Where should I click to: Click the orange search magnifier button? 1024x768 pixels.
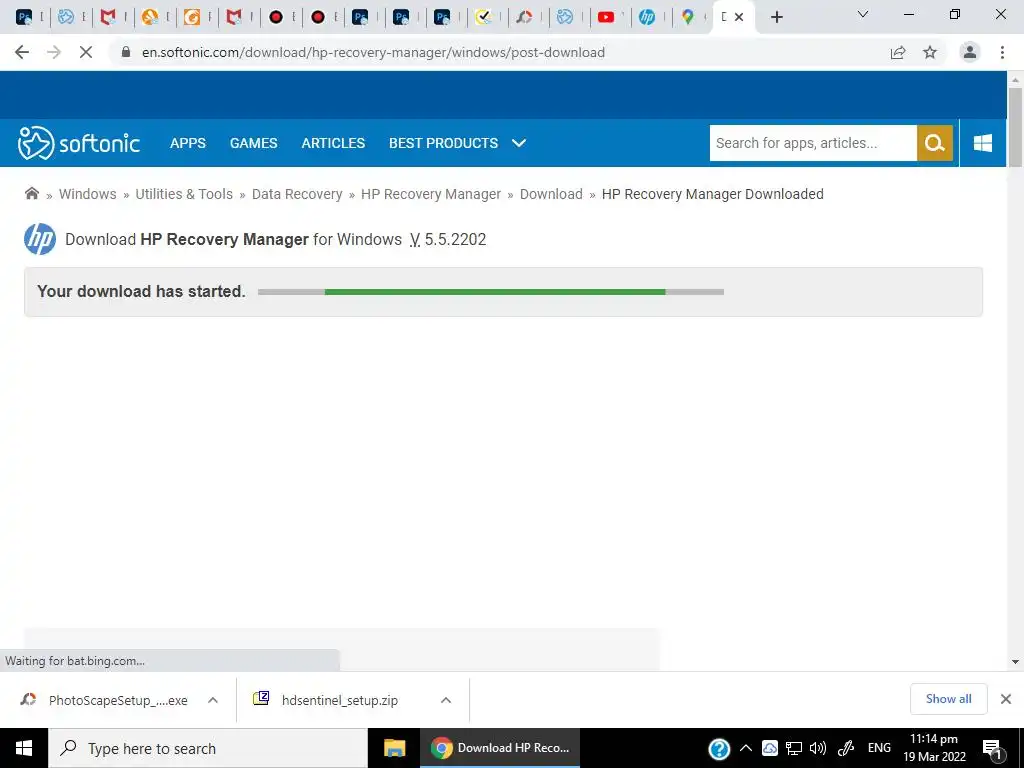coord(935,143)
